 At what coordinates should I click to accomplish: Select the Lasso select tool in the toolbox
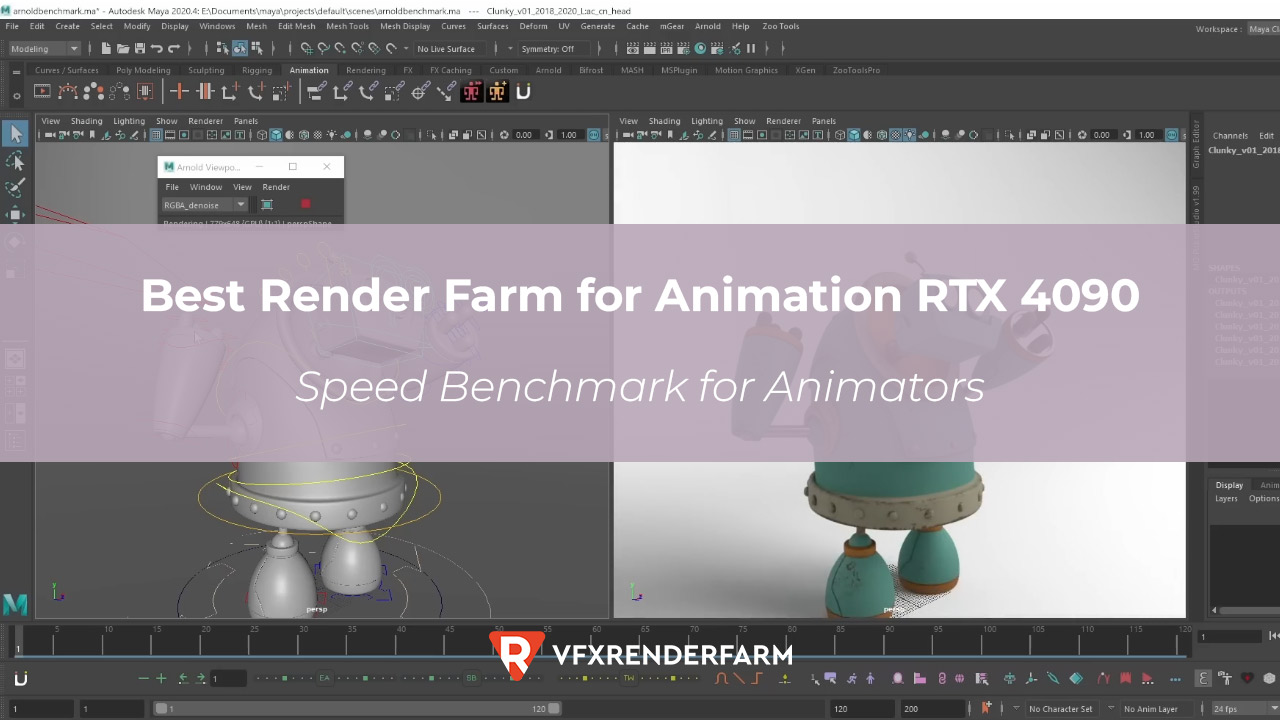(x=15, y=161)
